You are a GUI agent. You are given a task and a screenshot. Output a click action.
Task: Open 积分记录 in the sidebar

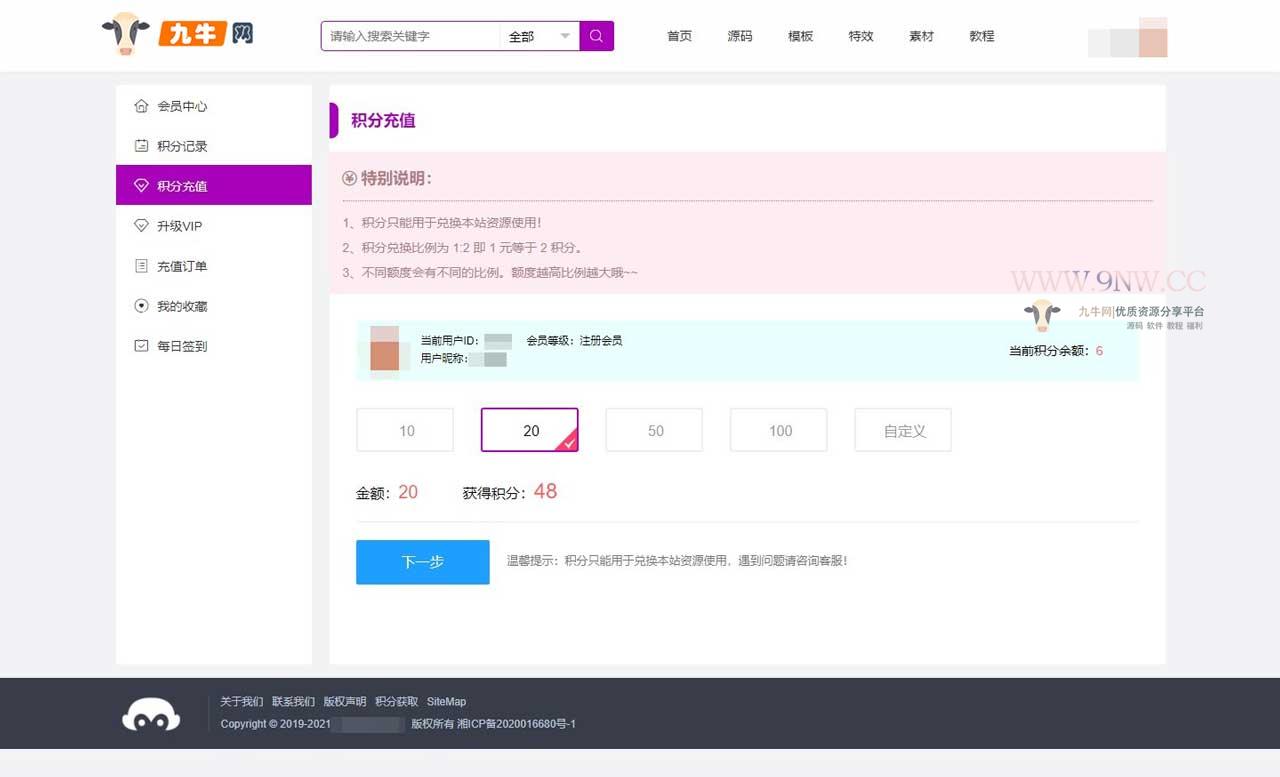click(214, 145)
